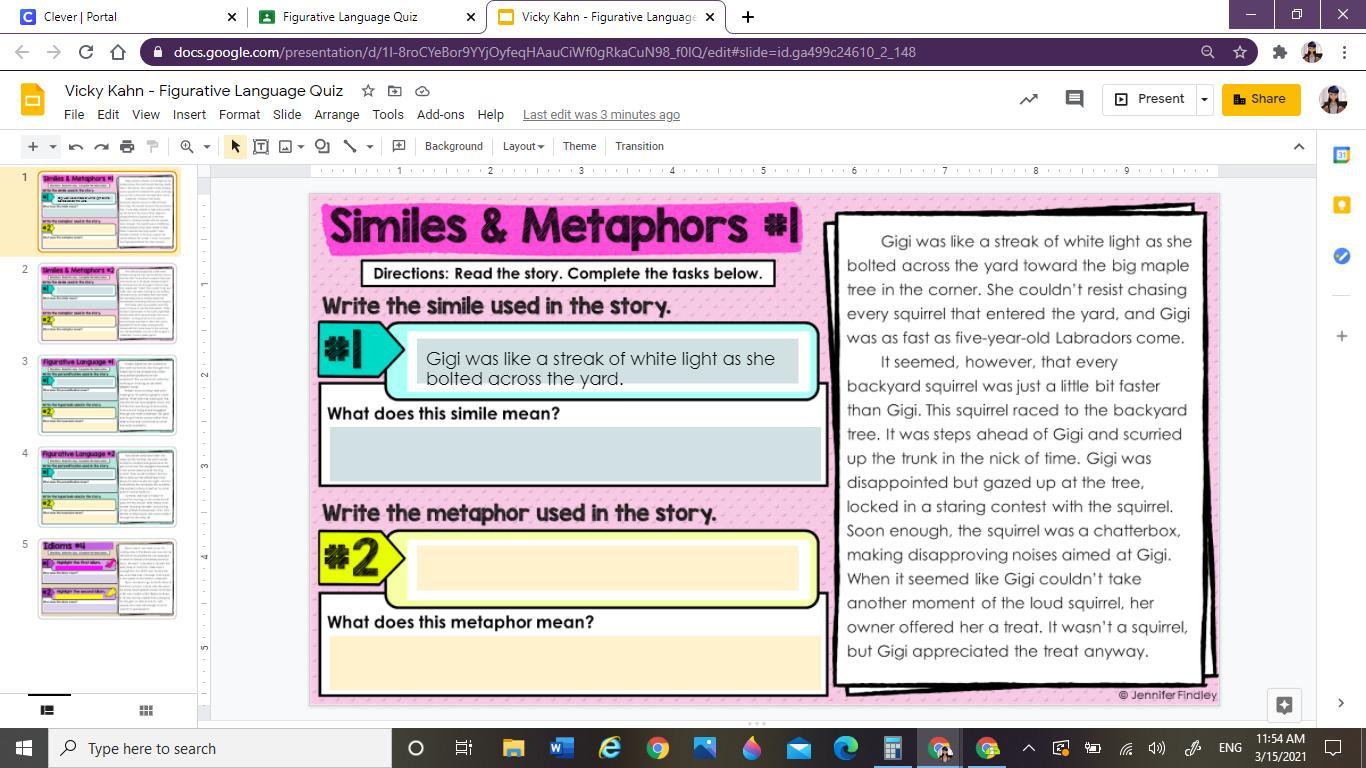Open the Format menu
The height and width of the screenshot is (768, 1366).
pos(239,115)
